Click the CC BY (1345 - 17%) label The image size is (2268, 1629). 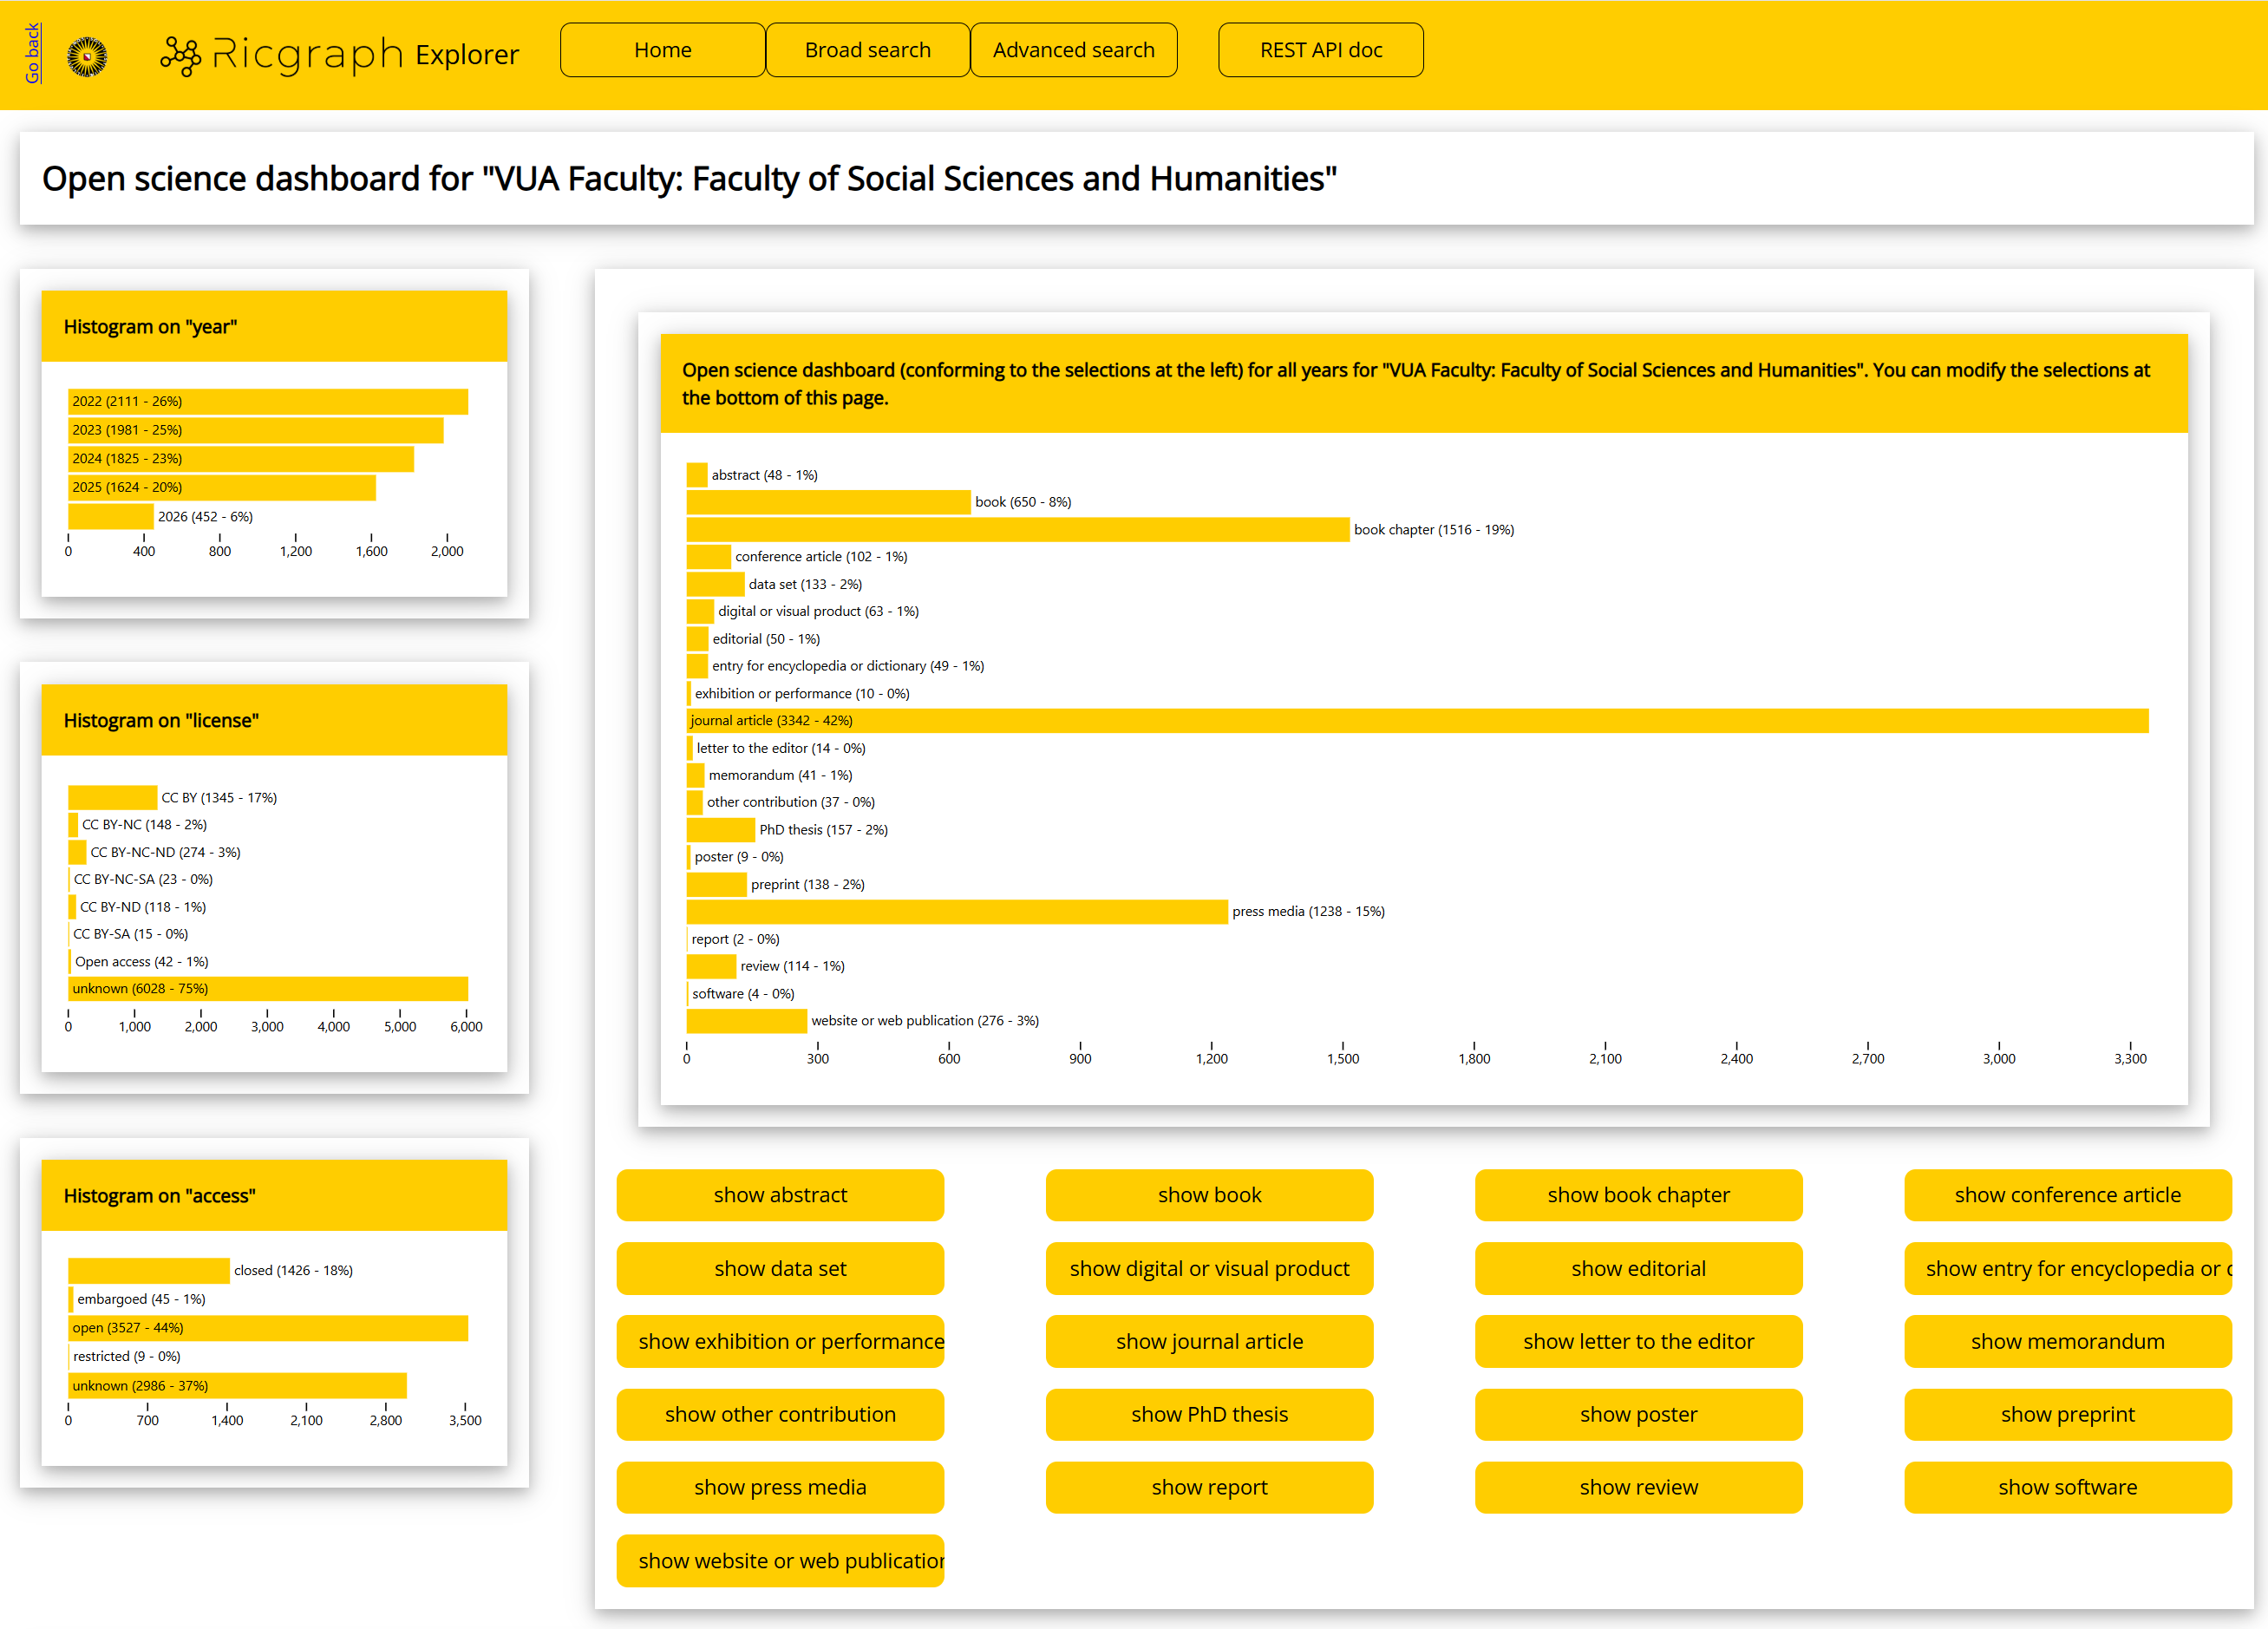coord(219,797)
